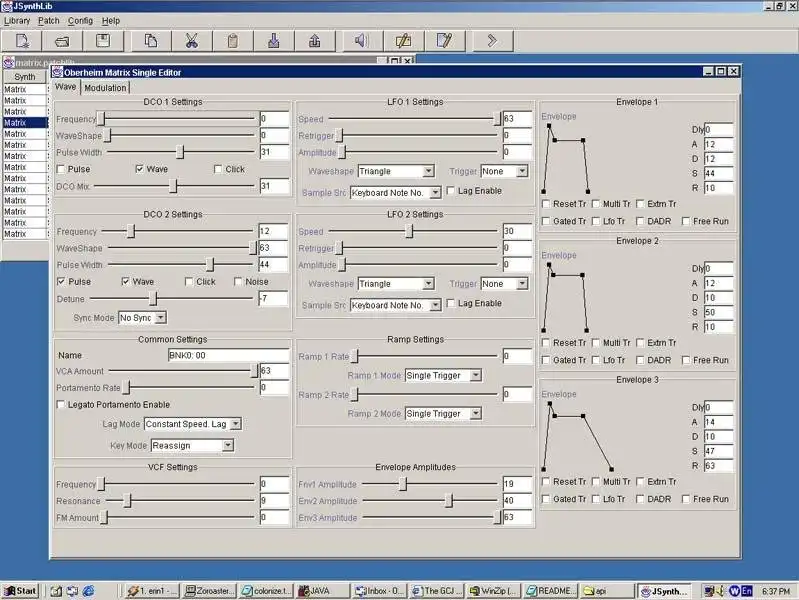Viewport: 799px width, 600px height.
Task: Click the Next arrow toolbar icon
Action: (492, 41)
